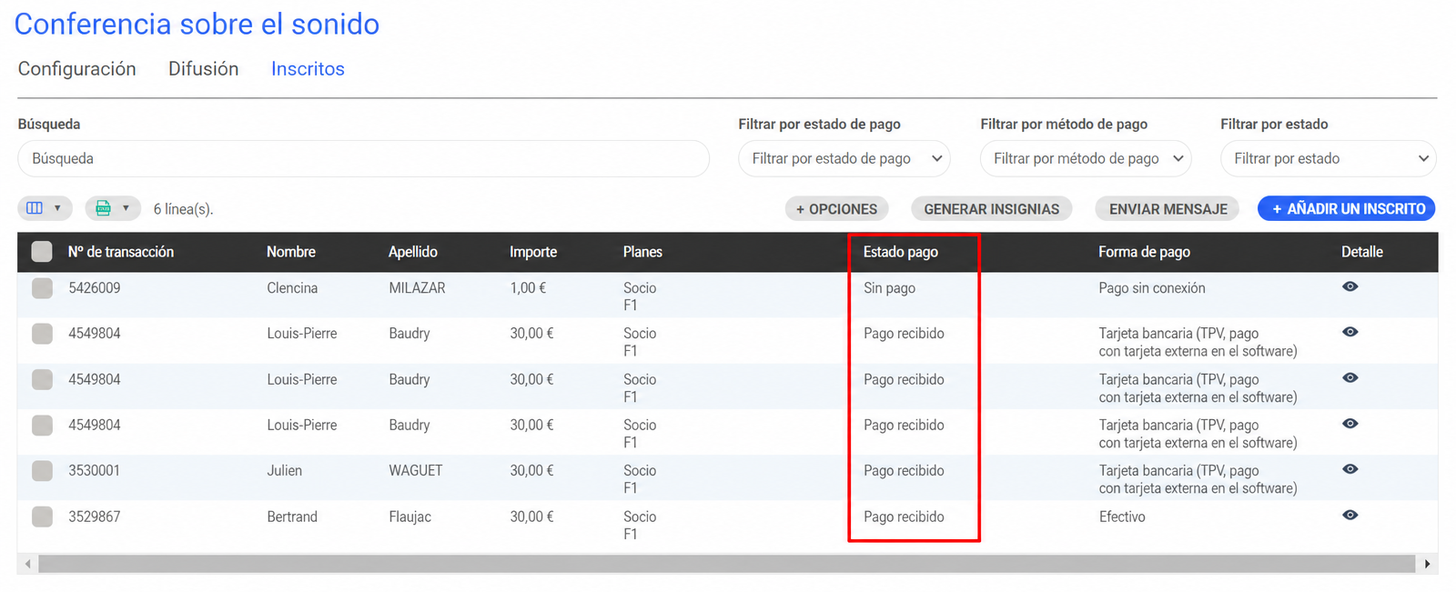Select the row for transaction 5426009
Screen dimensions: 1456x592
42,288
